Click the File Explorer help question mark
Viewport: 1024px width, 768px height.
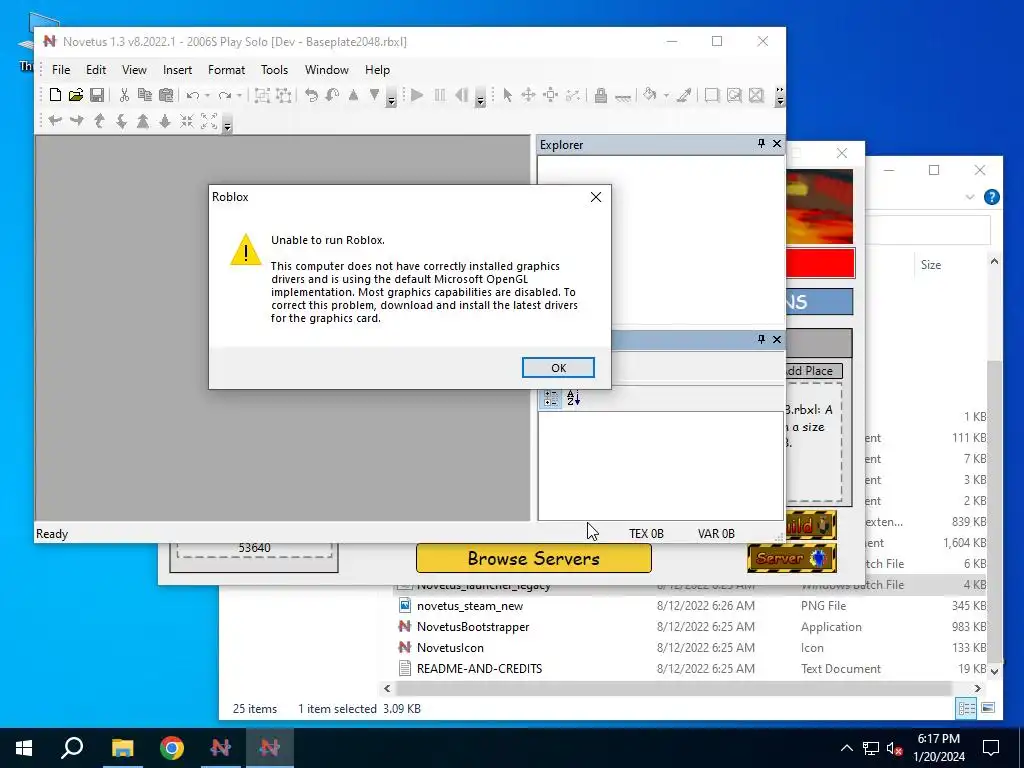point(991,197)
